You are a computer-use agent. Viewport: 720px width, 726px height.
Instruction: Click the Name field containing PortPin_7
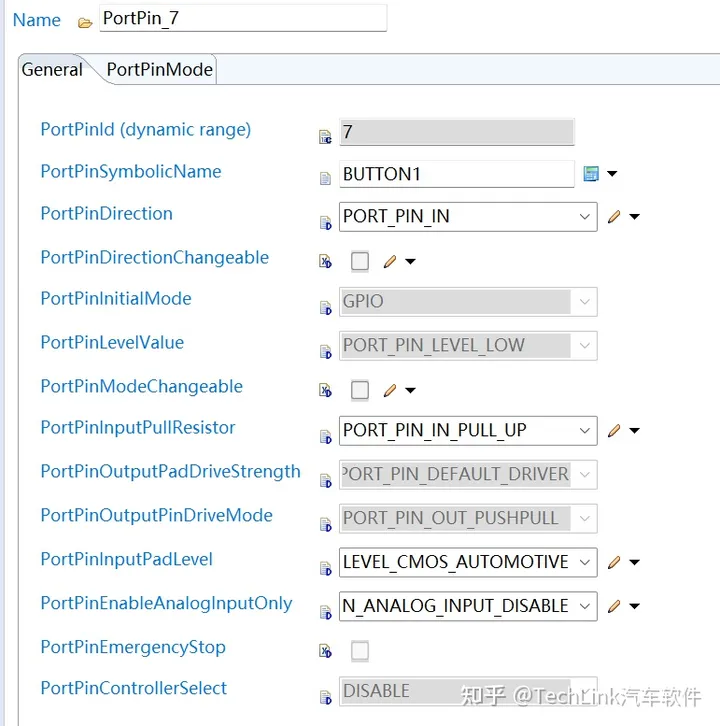pos(243,19)
